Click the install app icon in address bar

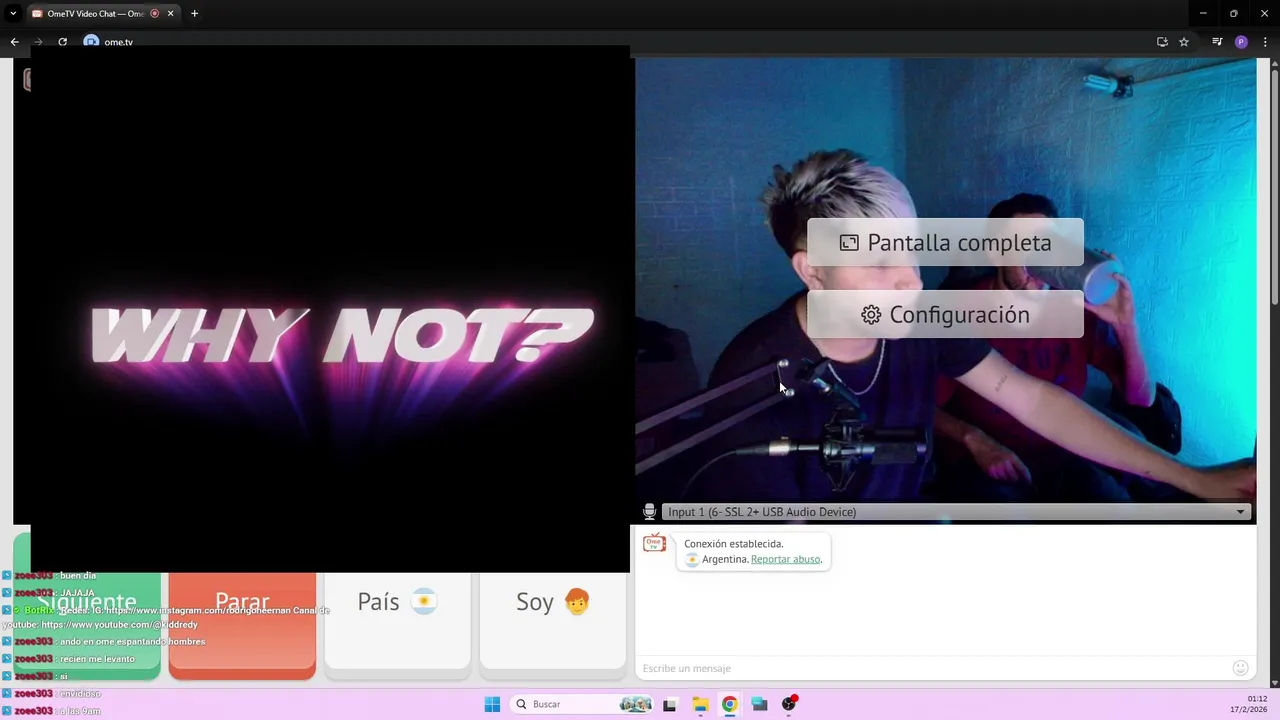click(1162, 42)
